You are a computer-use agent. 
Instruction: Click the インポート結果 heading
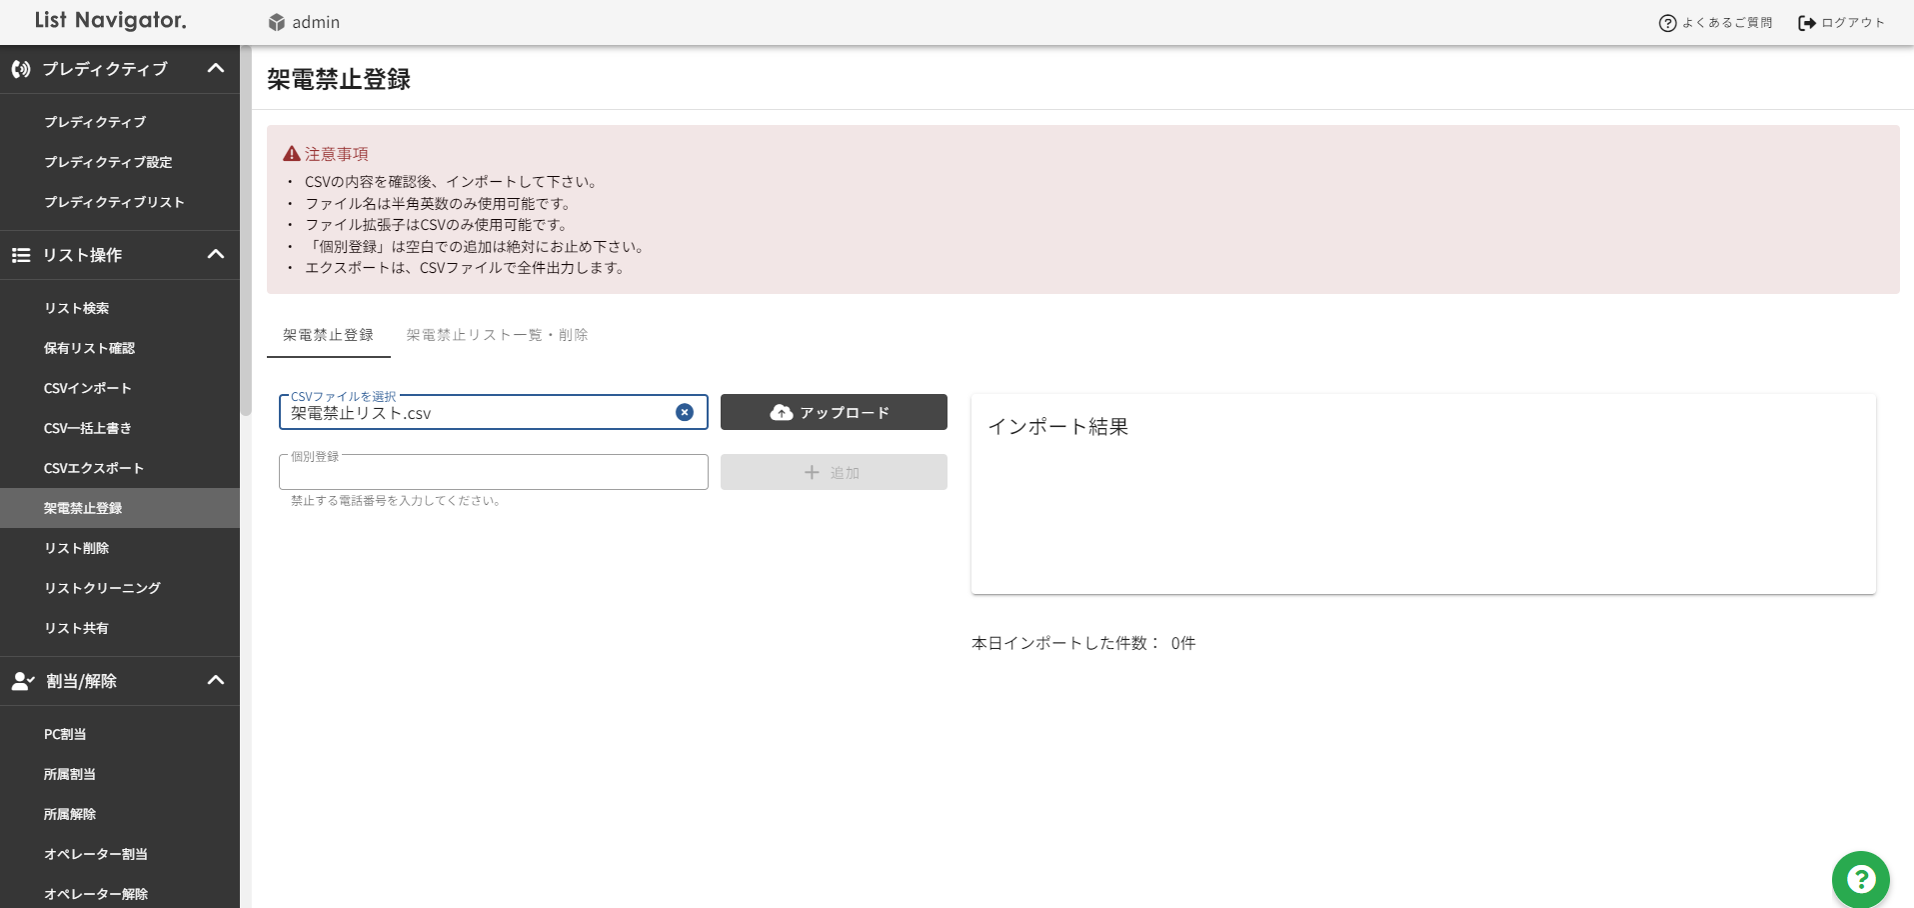coord(1058,427)
